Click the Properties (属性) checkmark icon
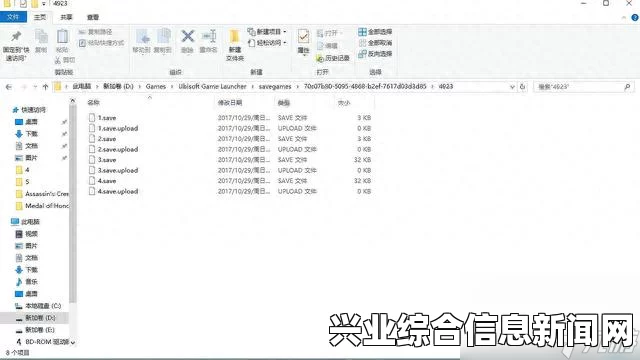The height and width of the screenshot is (360, 640). (303, 37)
